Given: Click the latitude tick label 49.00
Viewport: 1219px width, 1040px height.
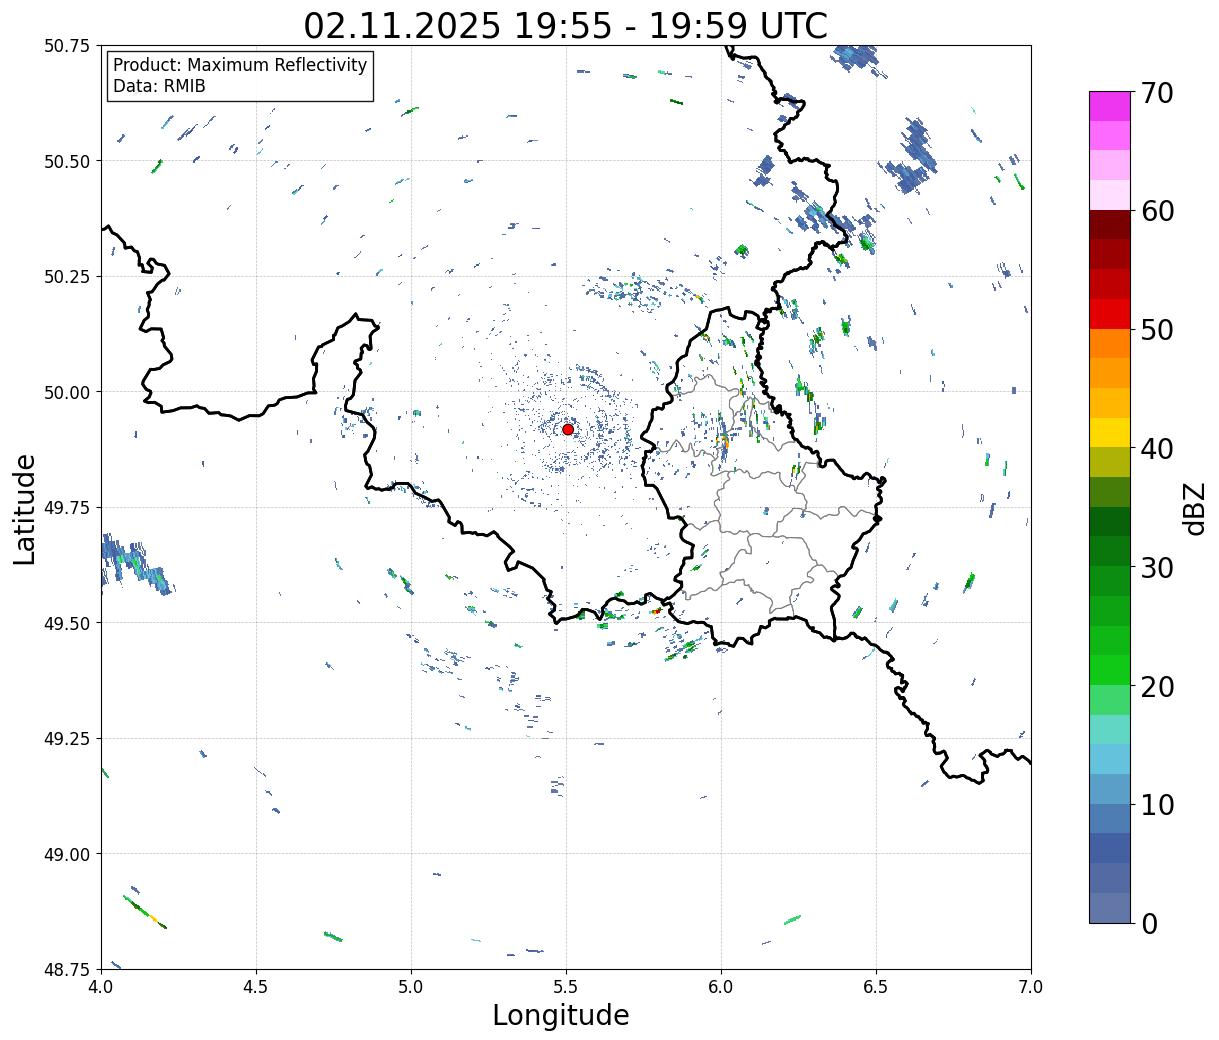Looking at the screenshot, I should (66, 854).
